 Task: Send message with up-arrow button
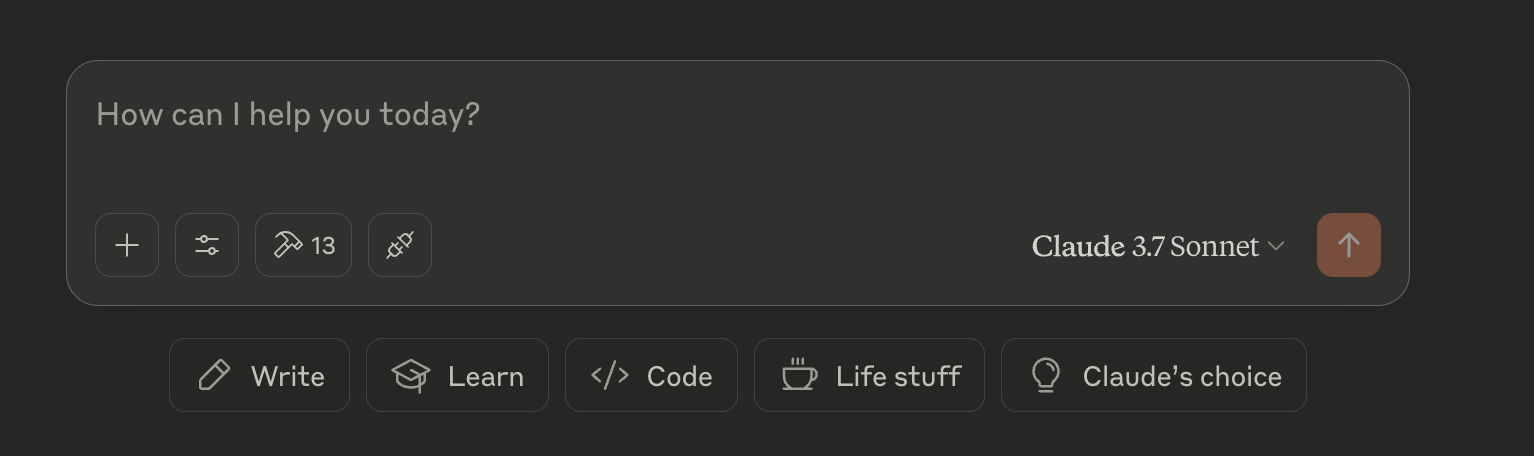pos(1349,245)
